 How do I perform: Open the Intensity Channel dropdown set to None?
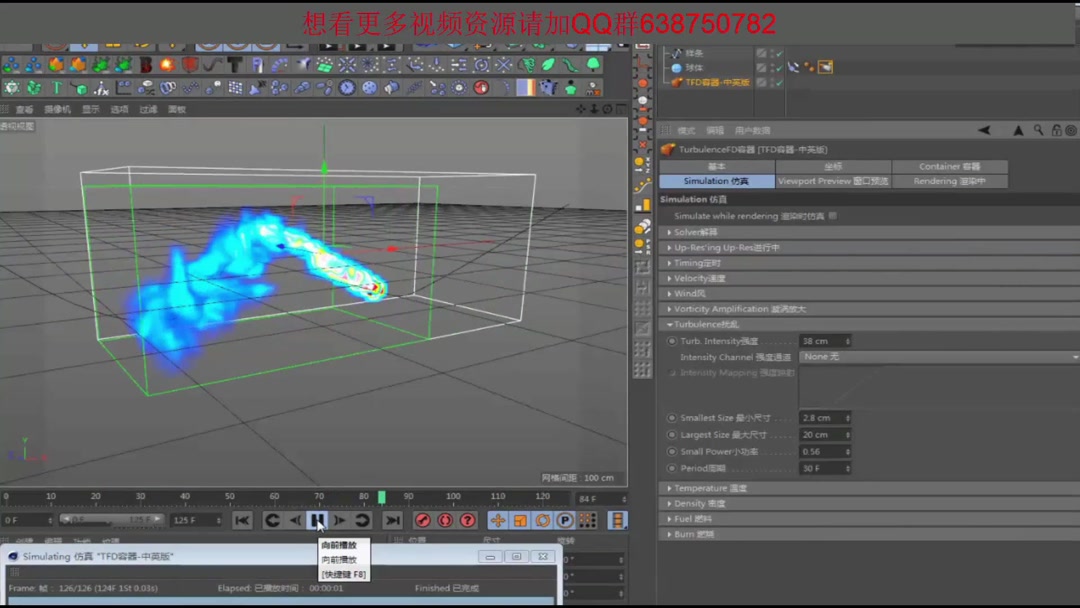[900, 357]
